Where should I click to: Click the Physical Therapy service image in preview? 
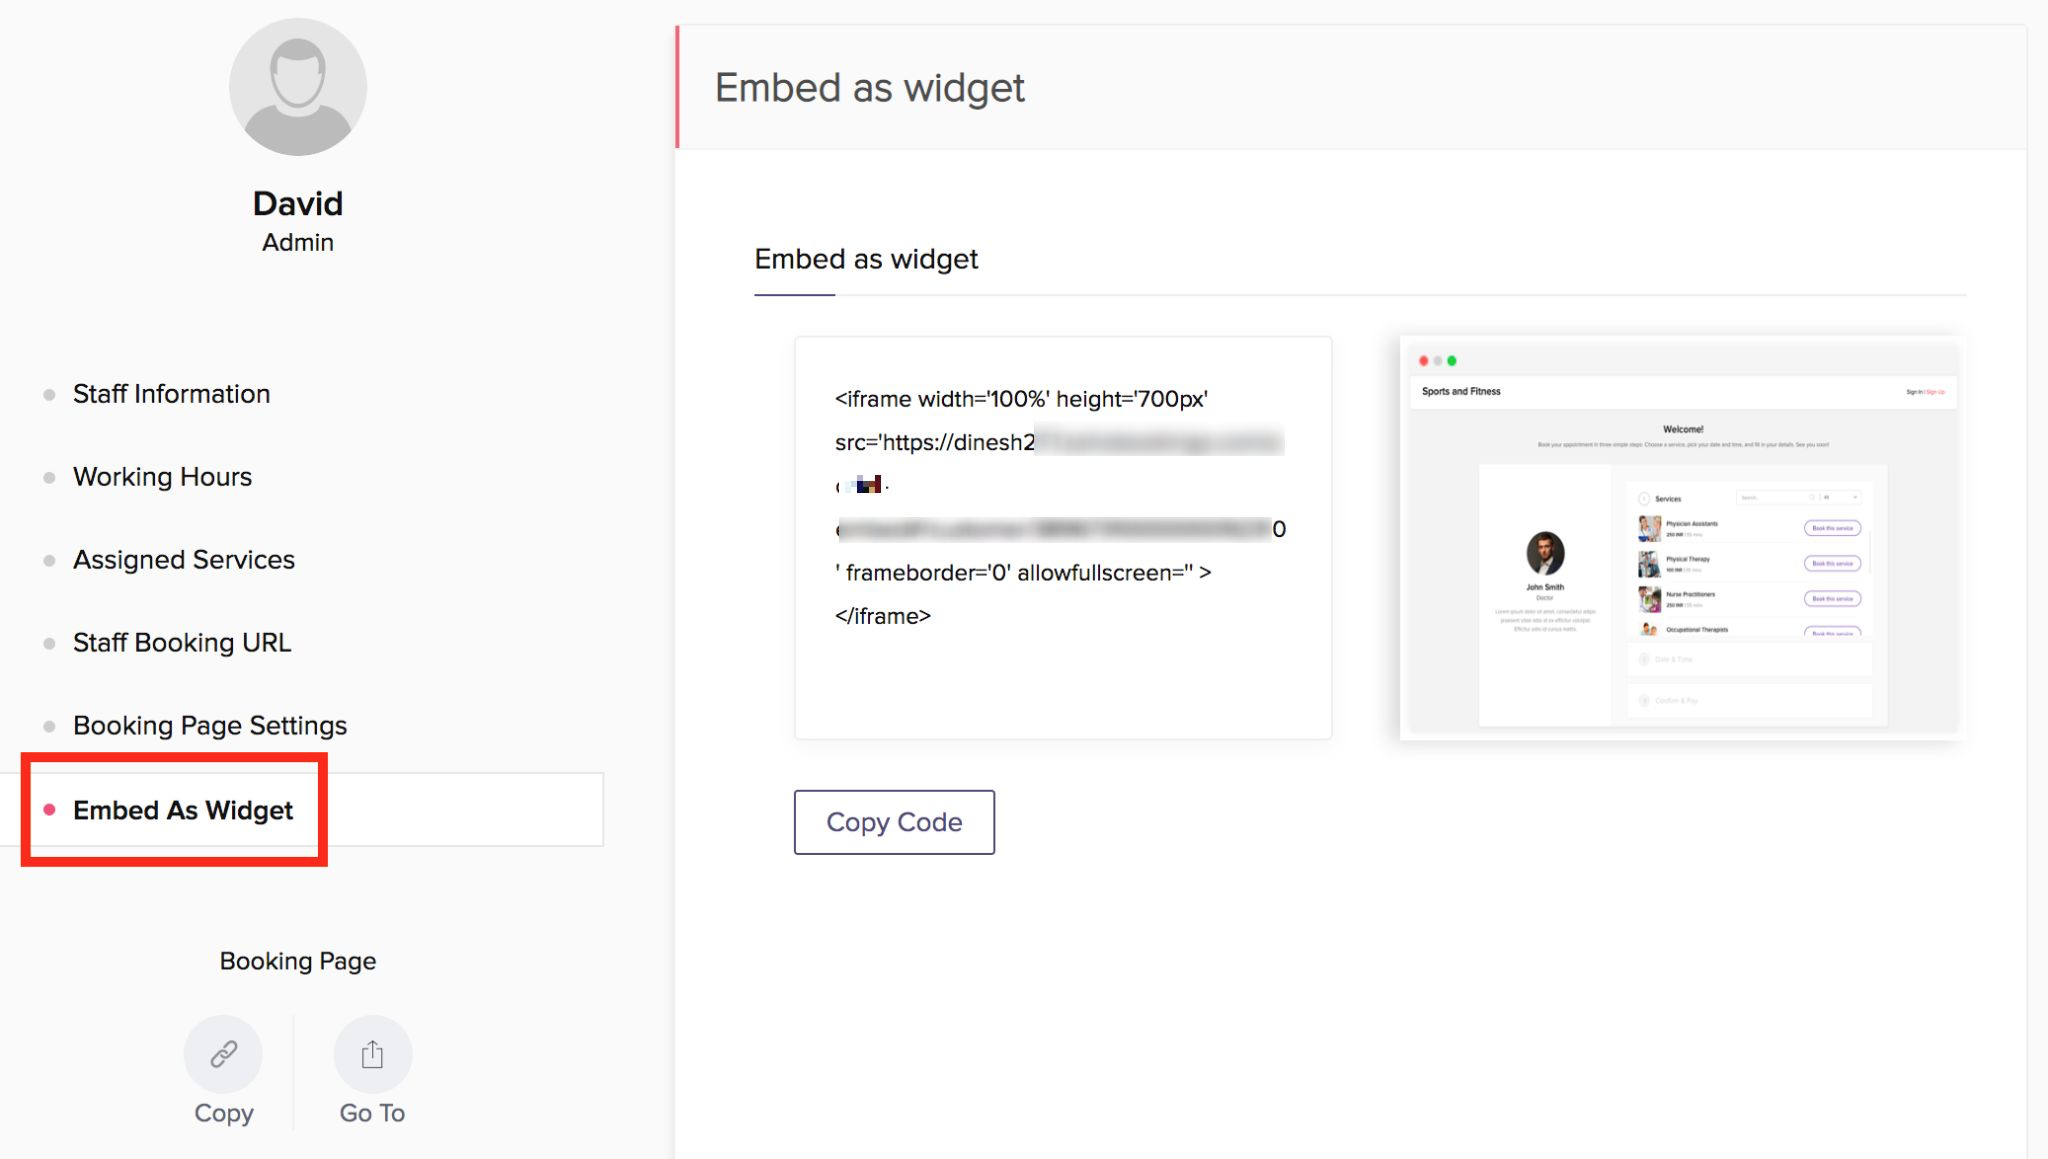[1648, 564]
